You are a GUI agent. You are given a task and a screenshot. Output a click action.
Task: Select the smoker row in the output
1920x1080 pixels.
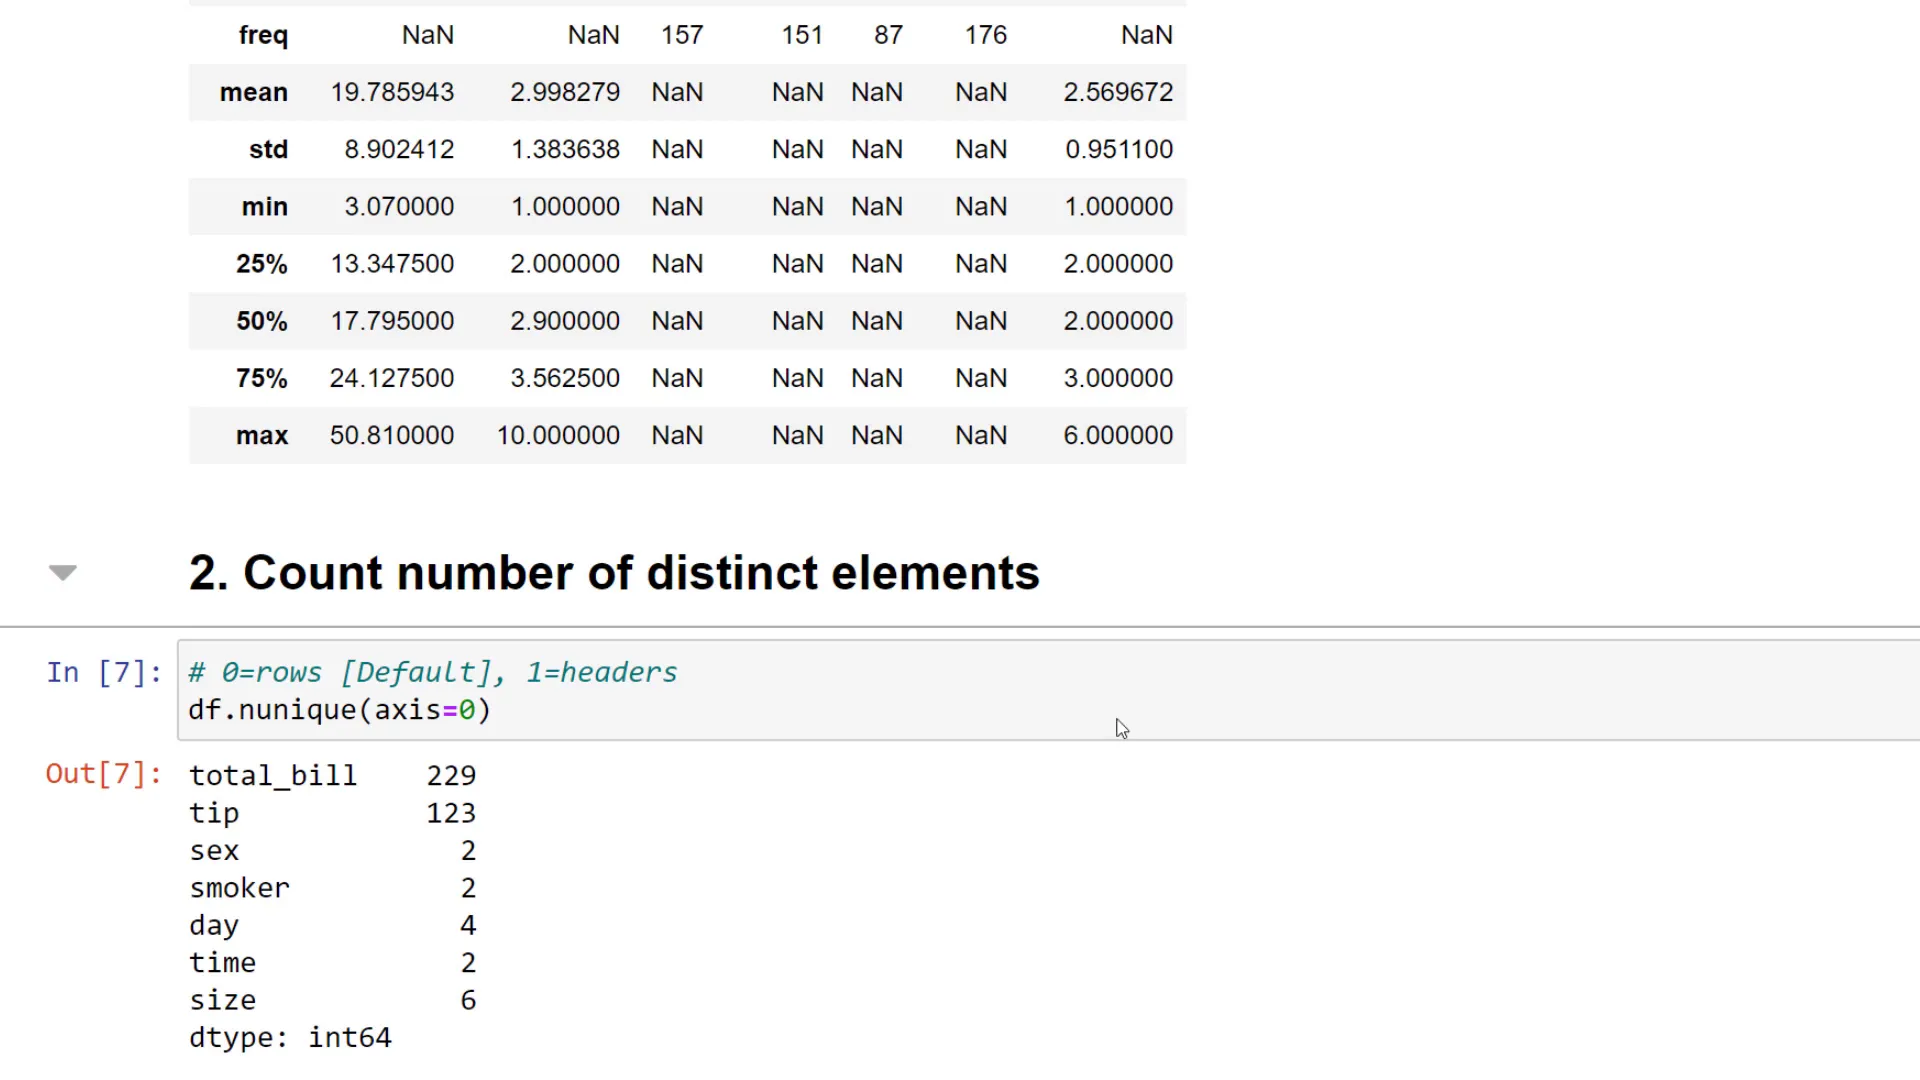click(x=239, y=887)
